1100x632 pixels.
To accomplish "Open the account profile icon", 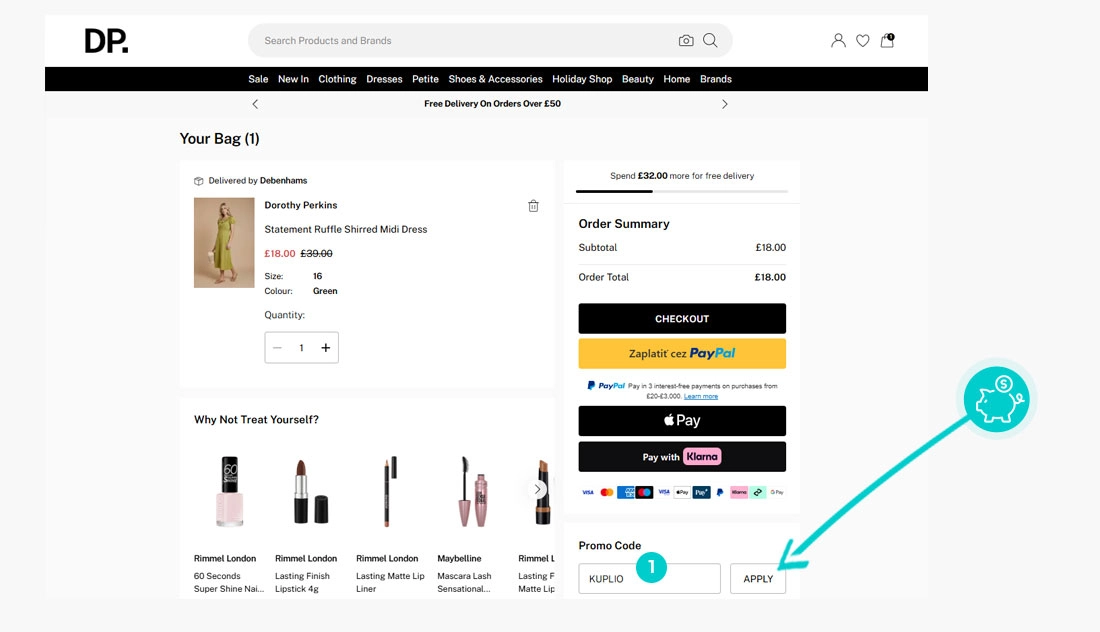I will (838, 41).
